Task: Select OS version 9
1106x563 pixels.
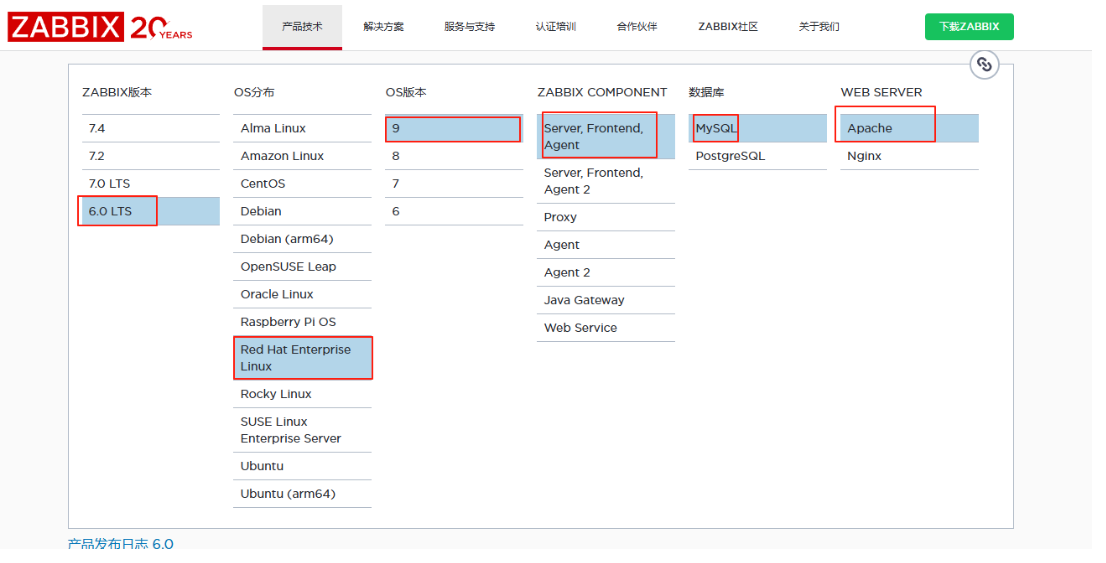Action: pos(454,128)
